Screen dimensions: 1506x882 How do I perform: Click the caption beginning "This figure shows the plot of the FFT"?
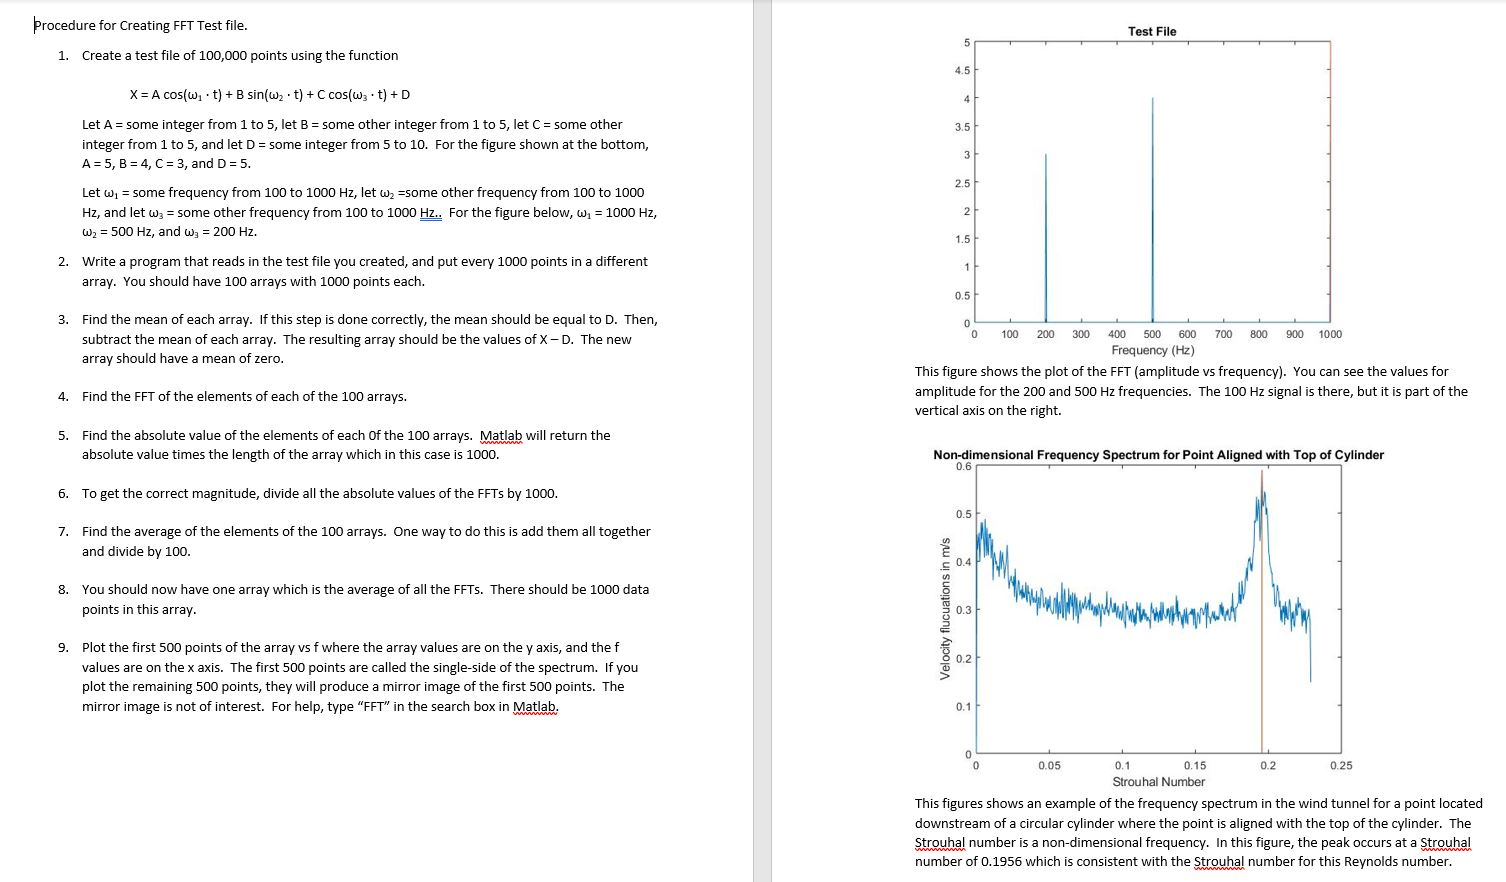(1191, 391)
